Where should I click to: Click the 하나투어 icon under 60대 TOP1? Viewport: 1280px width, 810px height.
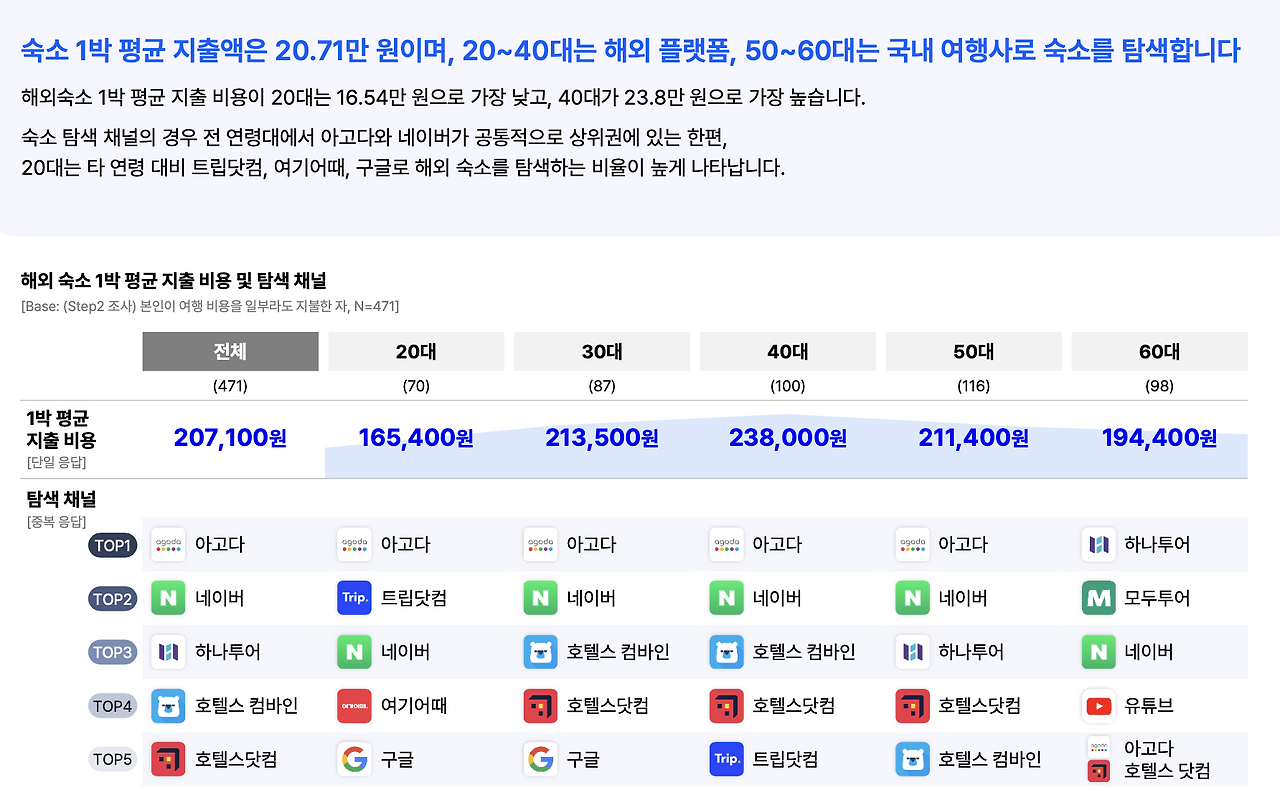pos(1096,543)
